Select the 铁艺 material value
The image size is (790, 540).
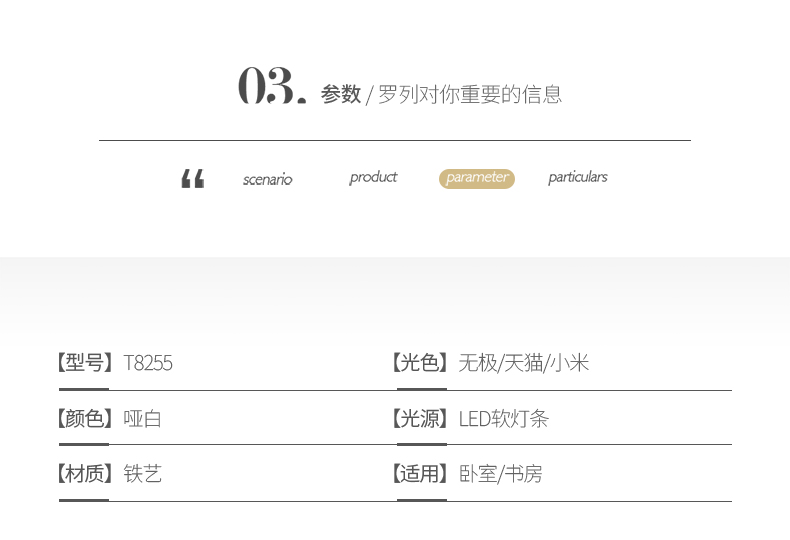142,473
